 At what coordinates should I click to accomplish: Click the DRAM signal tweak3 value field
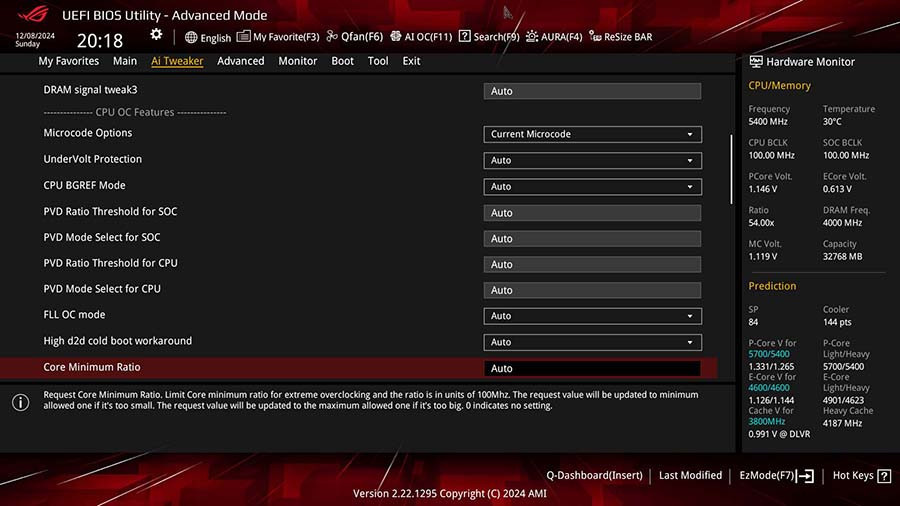pos(592,91)
